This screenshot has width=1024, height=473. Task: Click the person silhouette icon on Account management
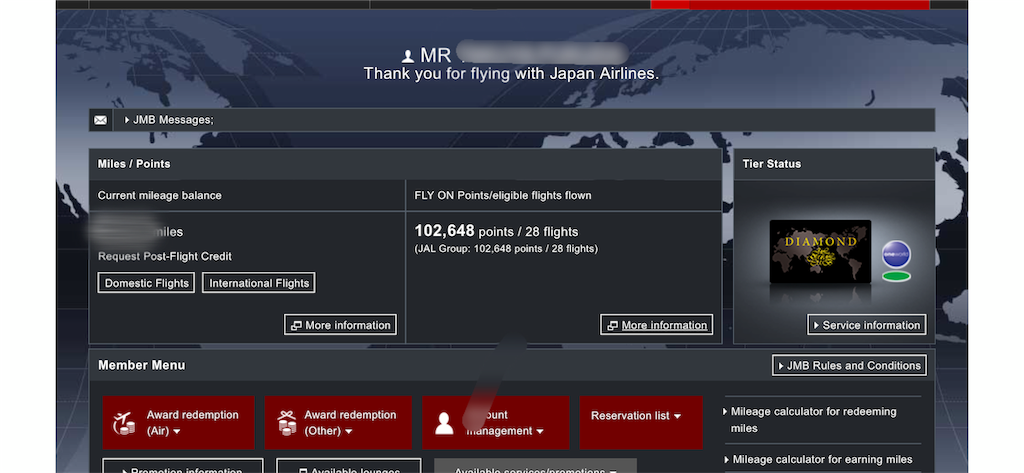[444, 423]
